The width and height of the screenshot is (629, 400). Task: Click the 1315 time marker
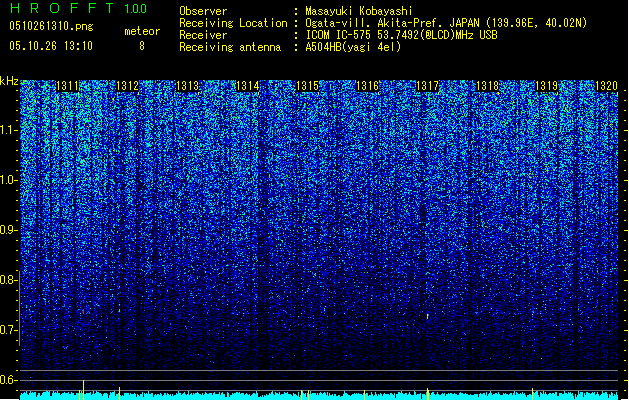point(307,86)
